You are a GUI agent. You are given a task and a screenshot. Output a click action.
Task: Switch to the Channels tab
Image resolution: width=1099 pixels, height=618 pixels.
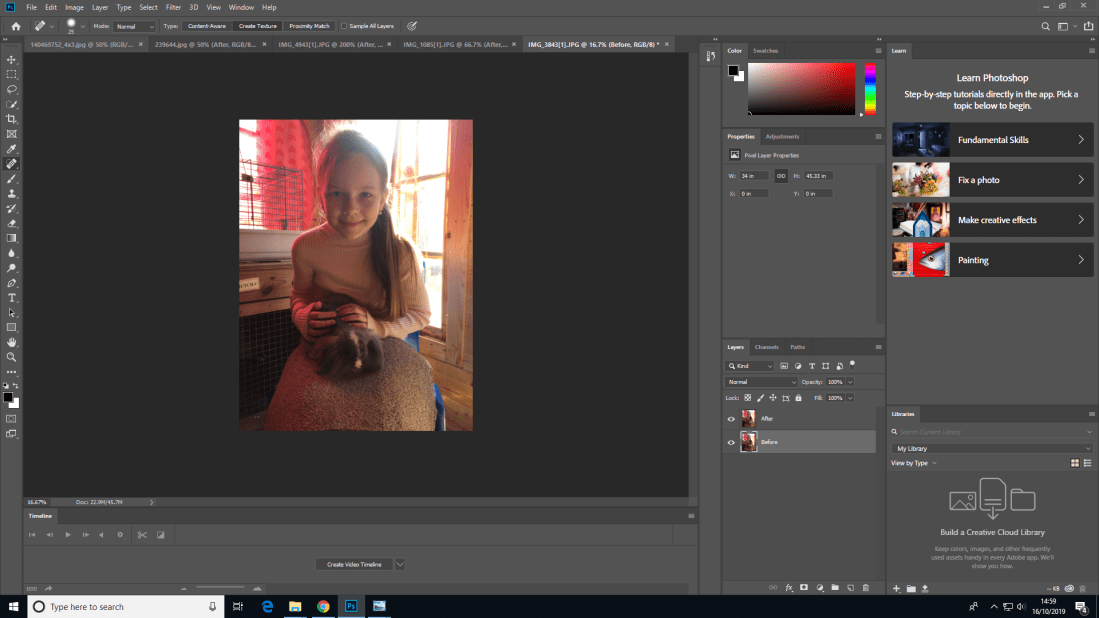pyautogui.click(x=766, y=347)
